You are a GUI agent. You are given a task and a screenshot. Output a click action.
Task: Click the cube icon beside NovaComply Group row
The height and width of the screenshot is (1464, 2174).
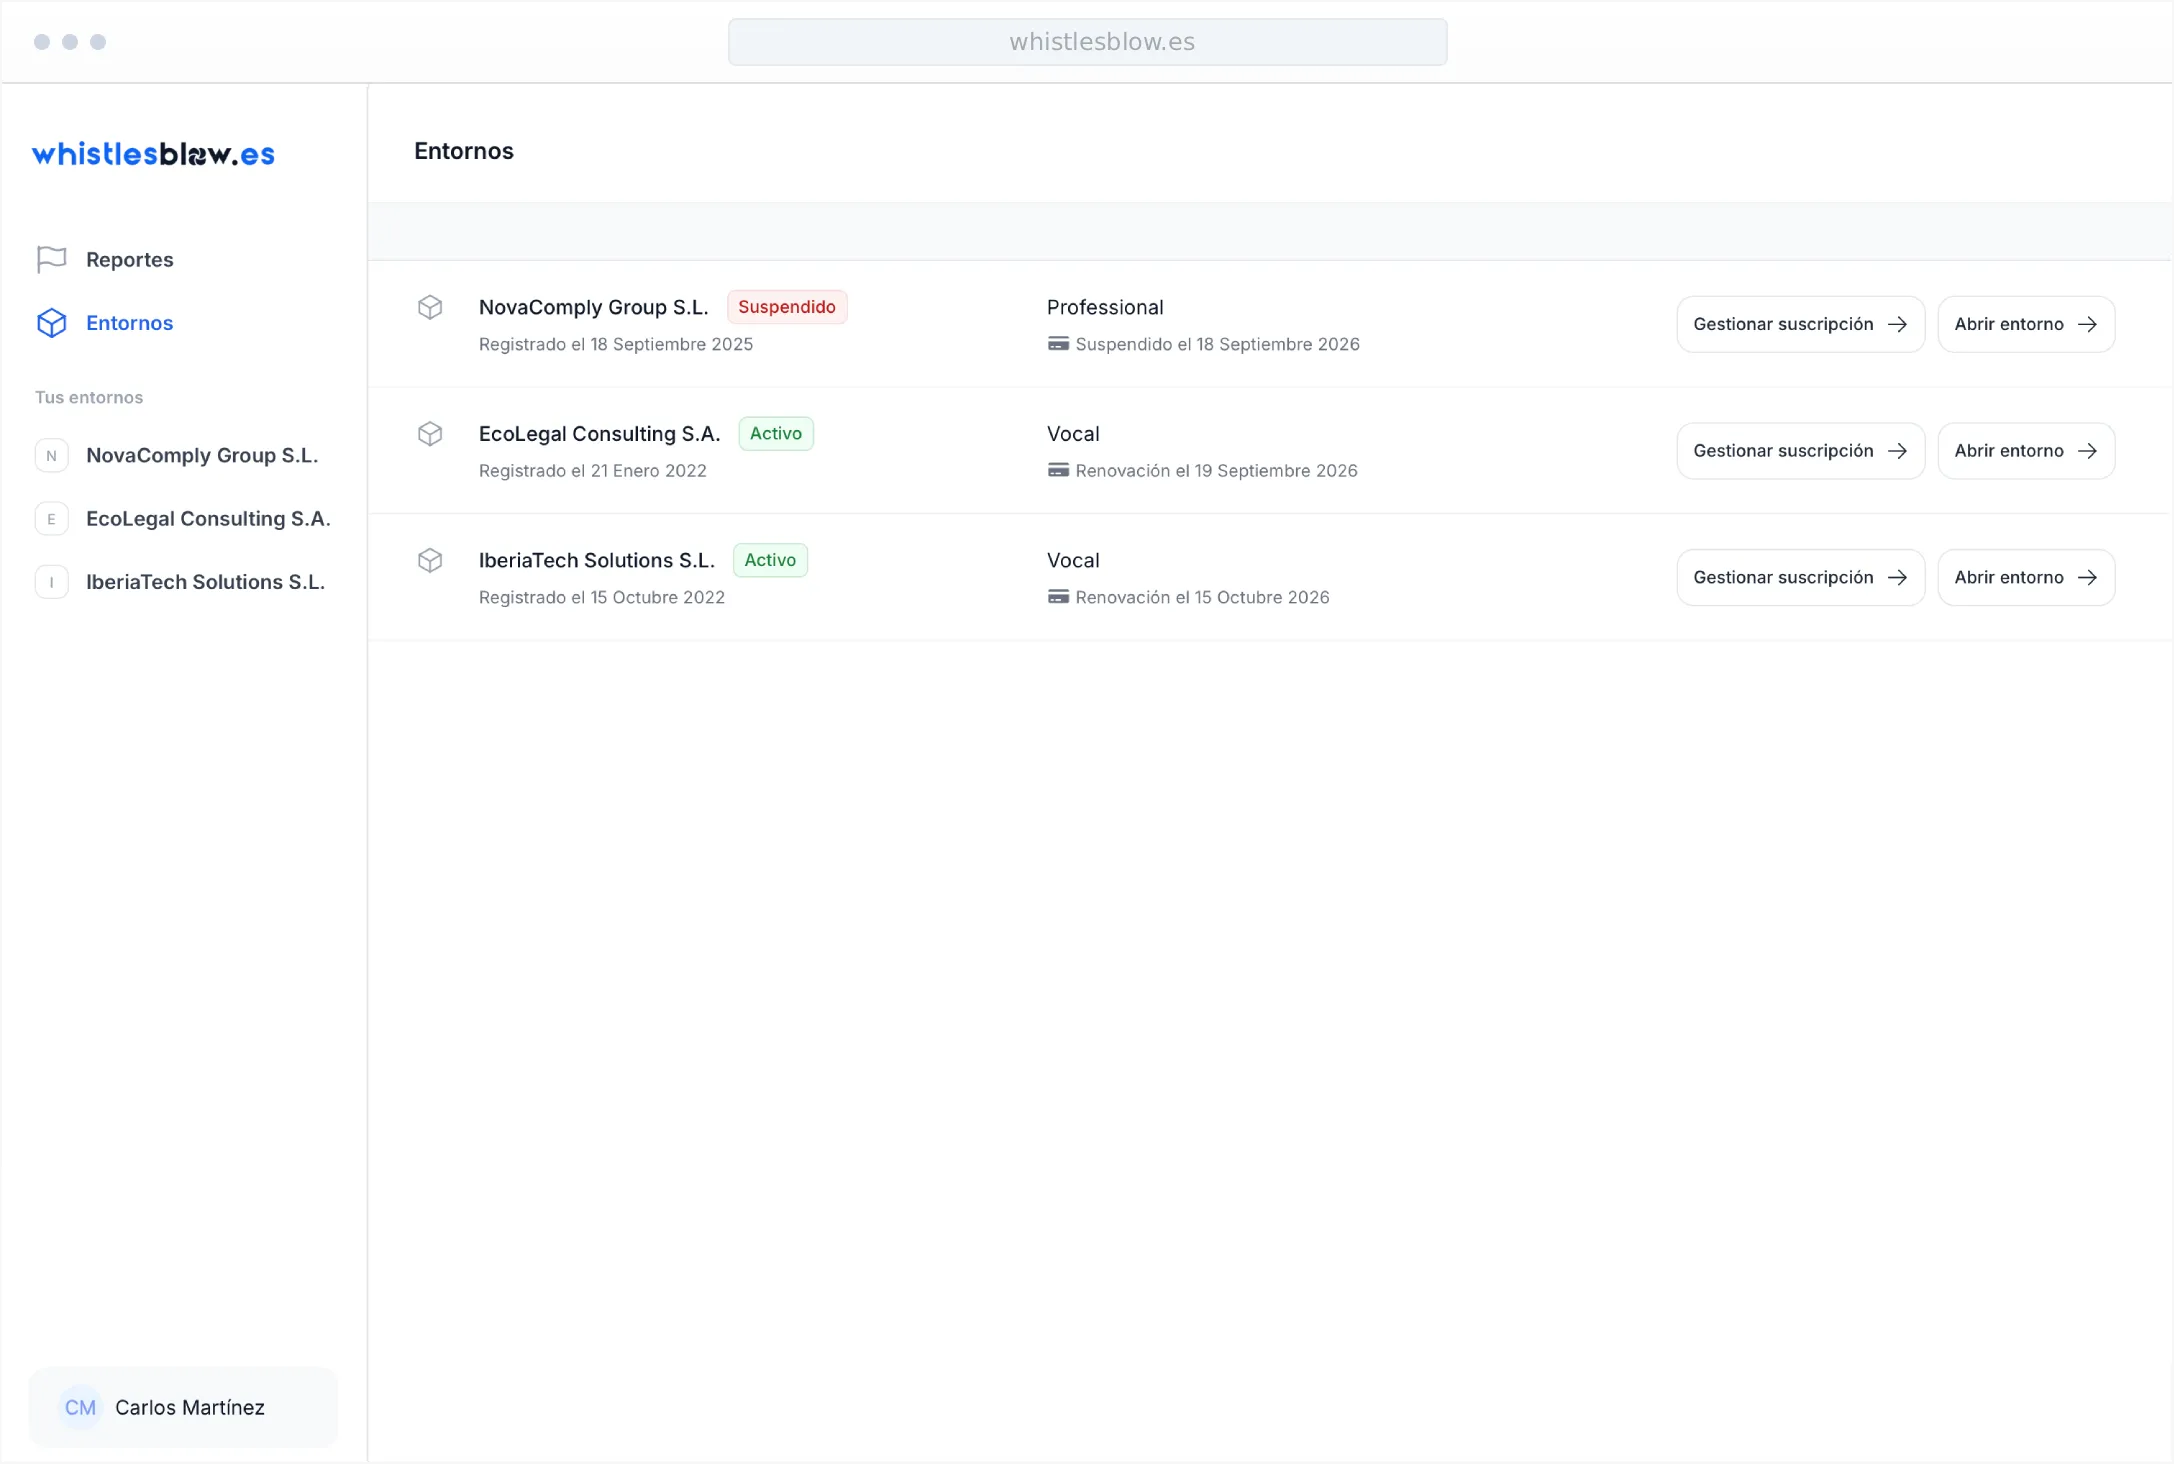click(430, 307)
